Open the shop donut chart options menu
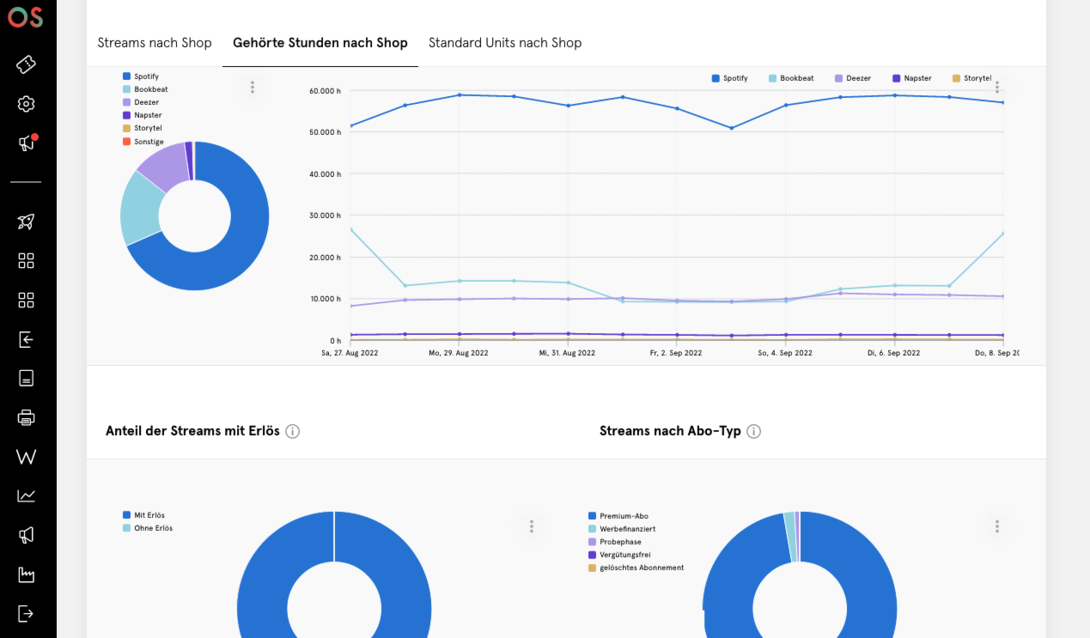 coord(252,87)
